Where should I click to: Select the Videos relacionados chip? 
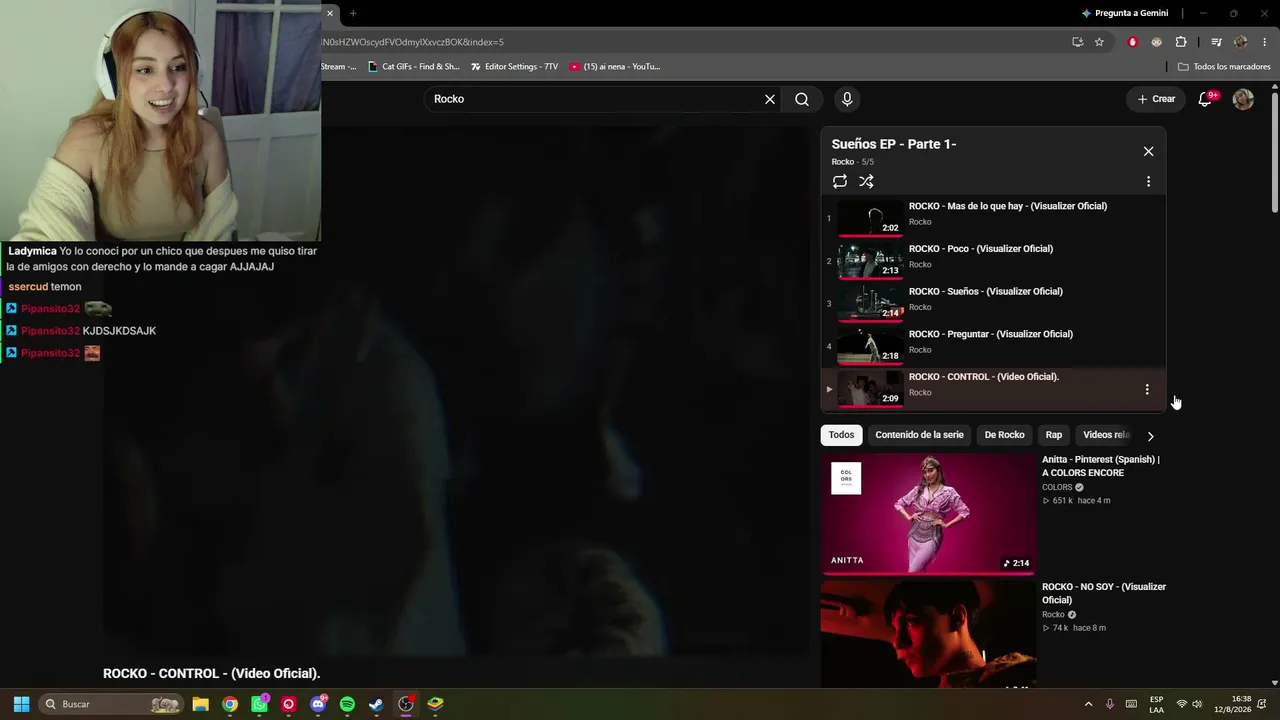pyautogui.click(x=1106, y=435)
